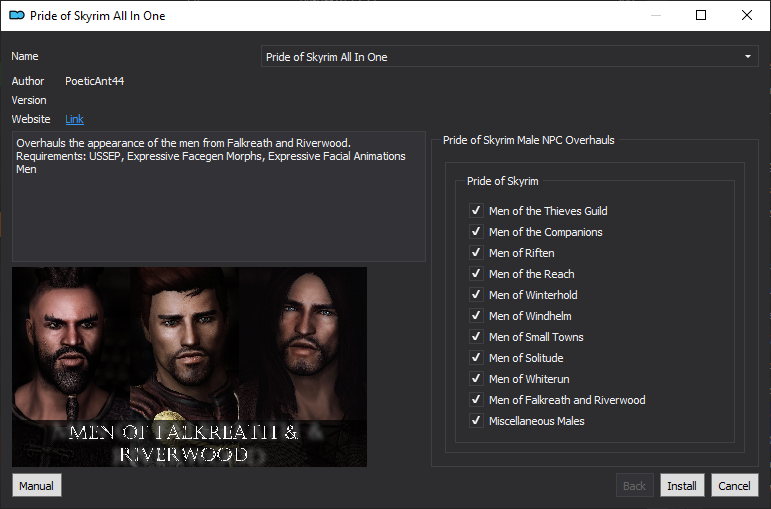Click the Install button

click(682, 485)
